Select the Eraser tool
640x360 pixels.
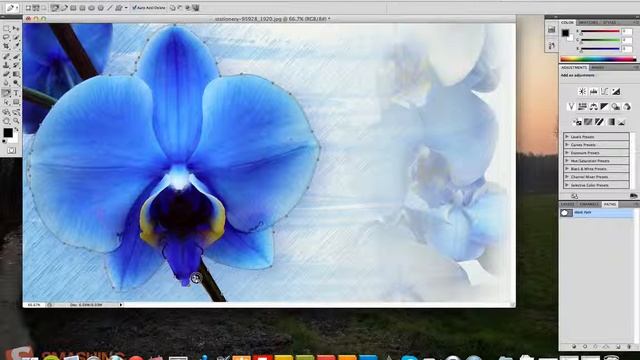(6, 74)
